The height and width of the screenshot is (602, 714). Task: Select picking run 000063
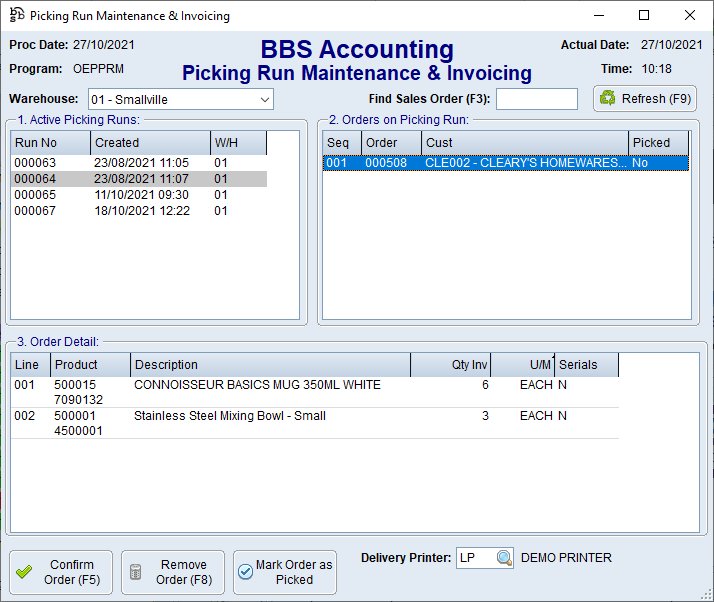[35, 162]
